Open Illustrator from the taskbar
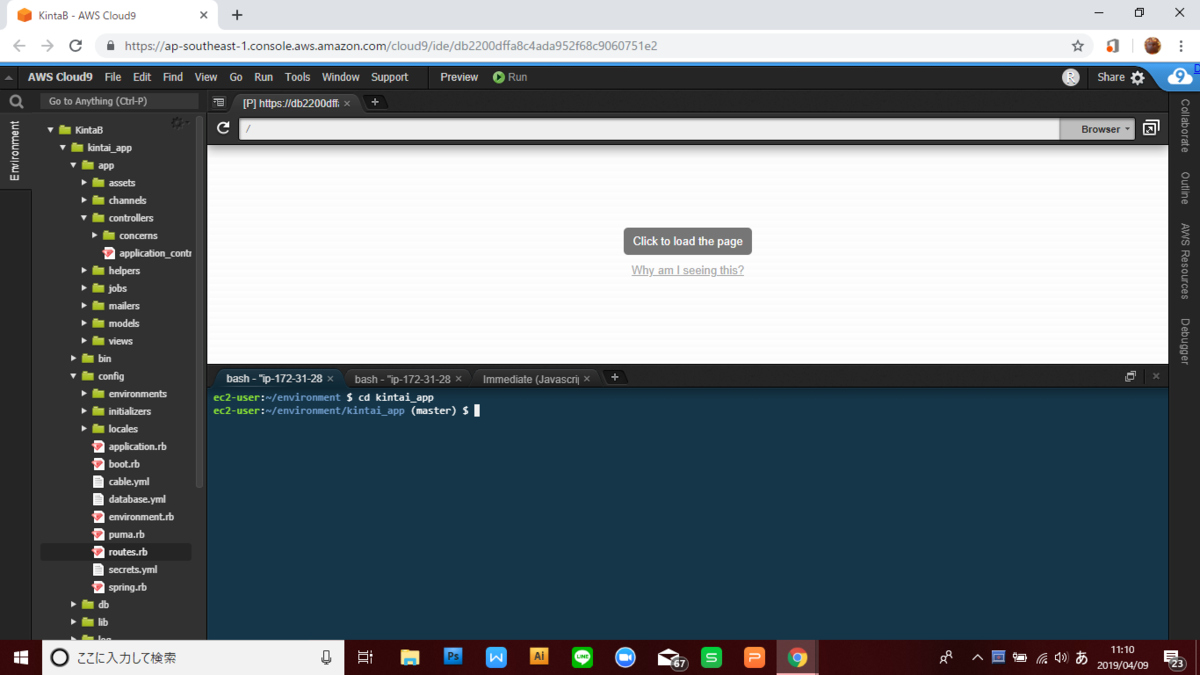The height and width of the screenshot is (675, 1200). coord(539,657)
